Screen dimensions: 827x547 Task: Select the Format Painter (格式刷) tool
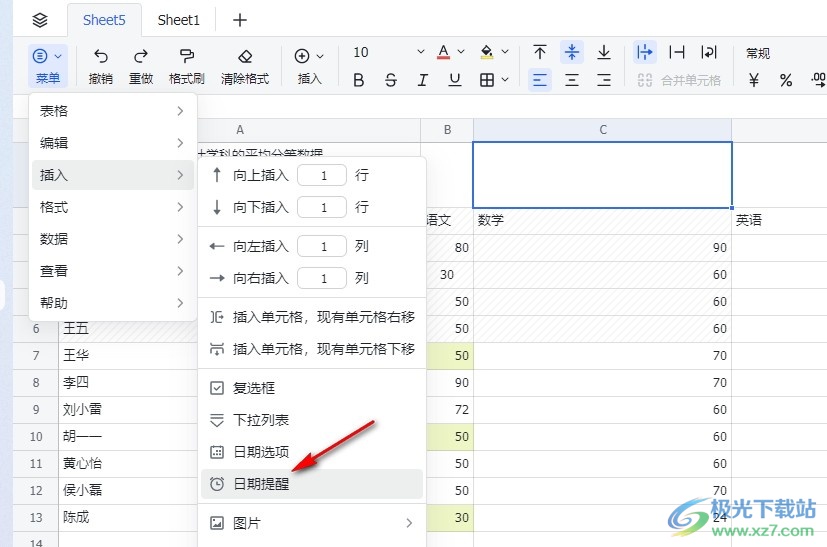click(x=186, y=56)
